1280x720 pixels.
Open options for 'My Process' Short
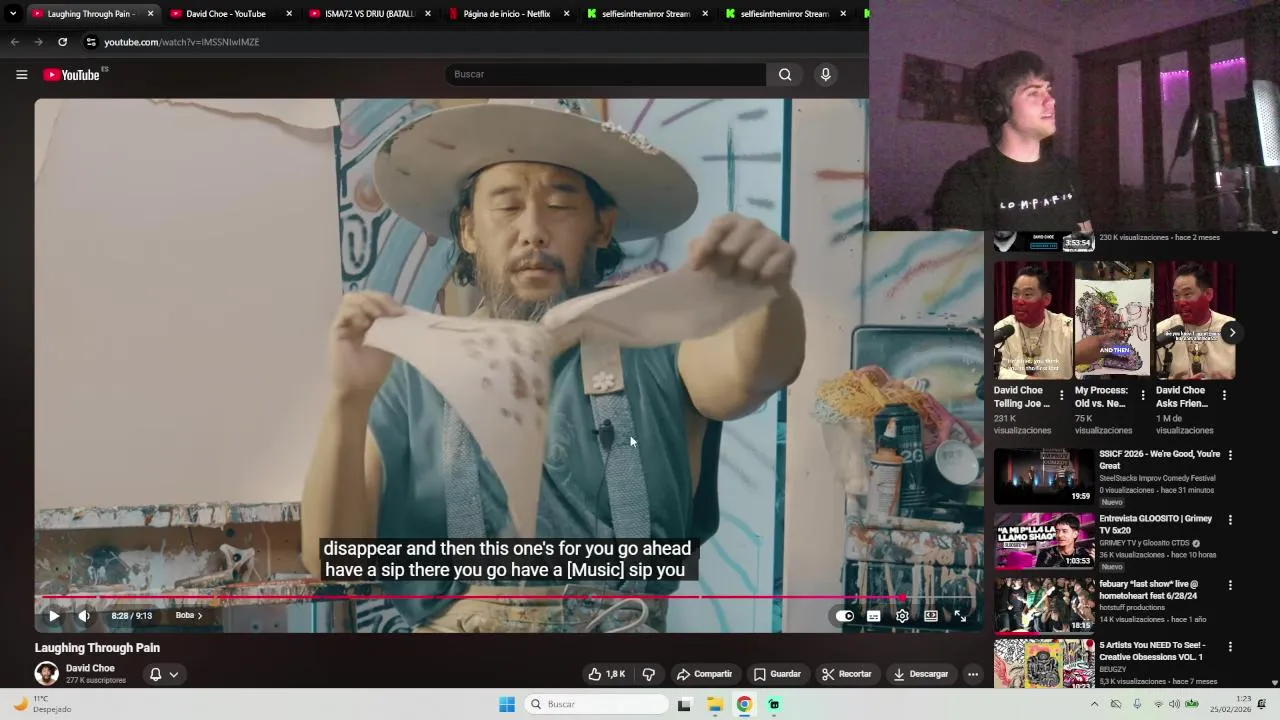click(1142, 395)
